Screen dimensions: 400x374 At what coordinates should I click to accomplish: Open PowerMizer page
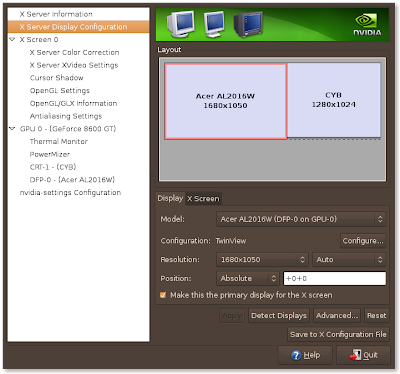50,154
